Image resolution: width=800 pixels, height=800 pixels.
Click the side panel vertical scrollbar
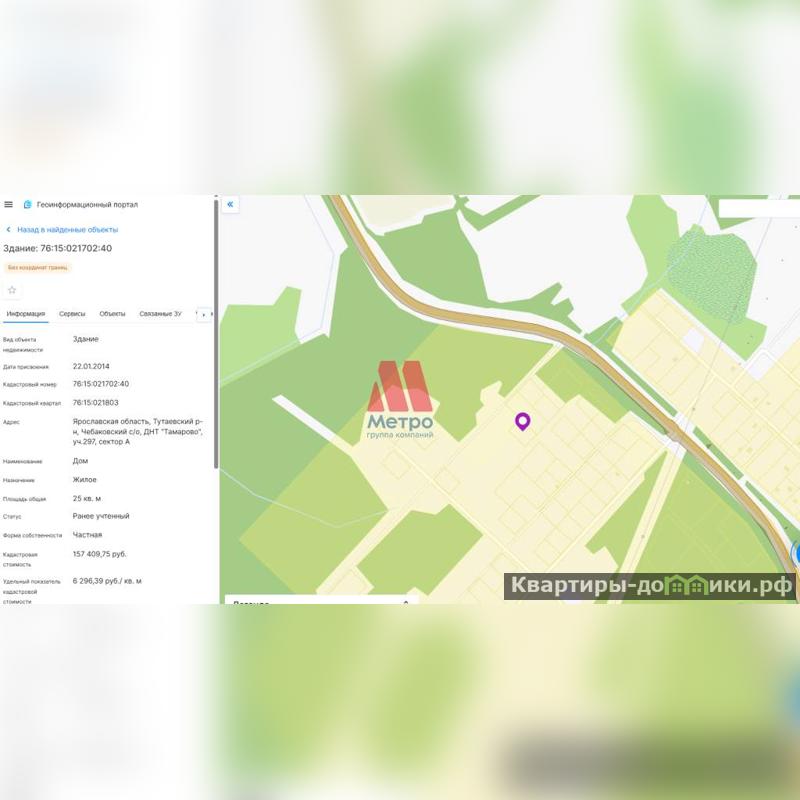pyautogui.click(x=216, y=334)
